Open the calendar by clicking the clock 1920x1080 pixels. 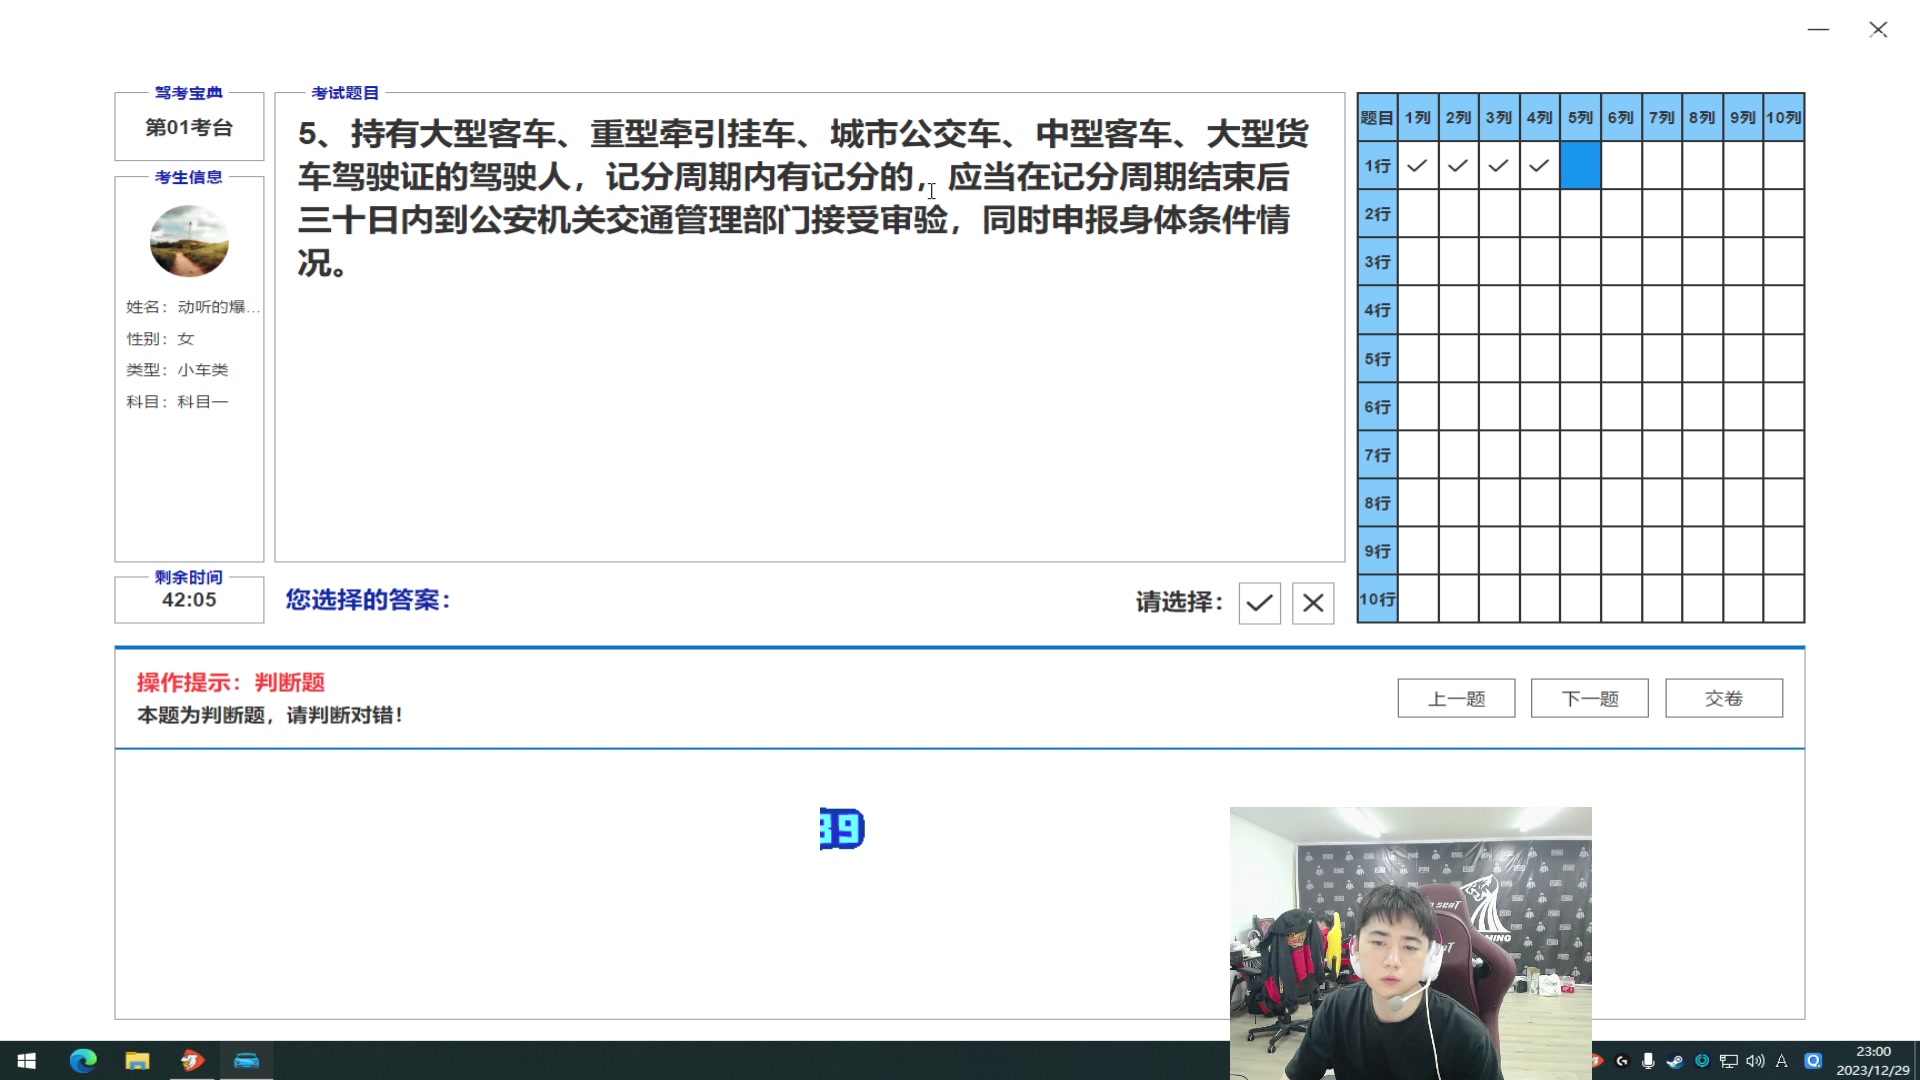pos(1872,1059)
